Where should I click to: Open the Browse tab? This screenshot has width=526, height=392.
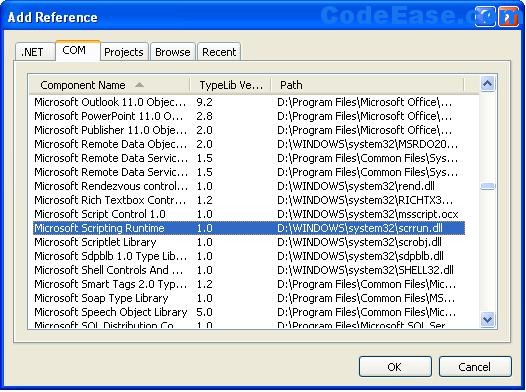point(172,52)
